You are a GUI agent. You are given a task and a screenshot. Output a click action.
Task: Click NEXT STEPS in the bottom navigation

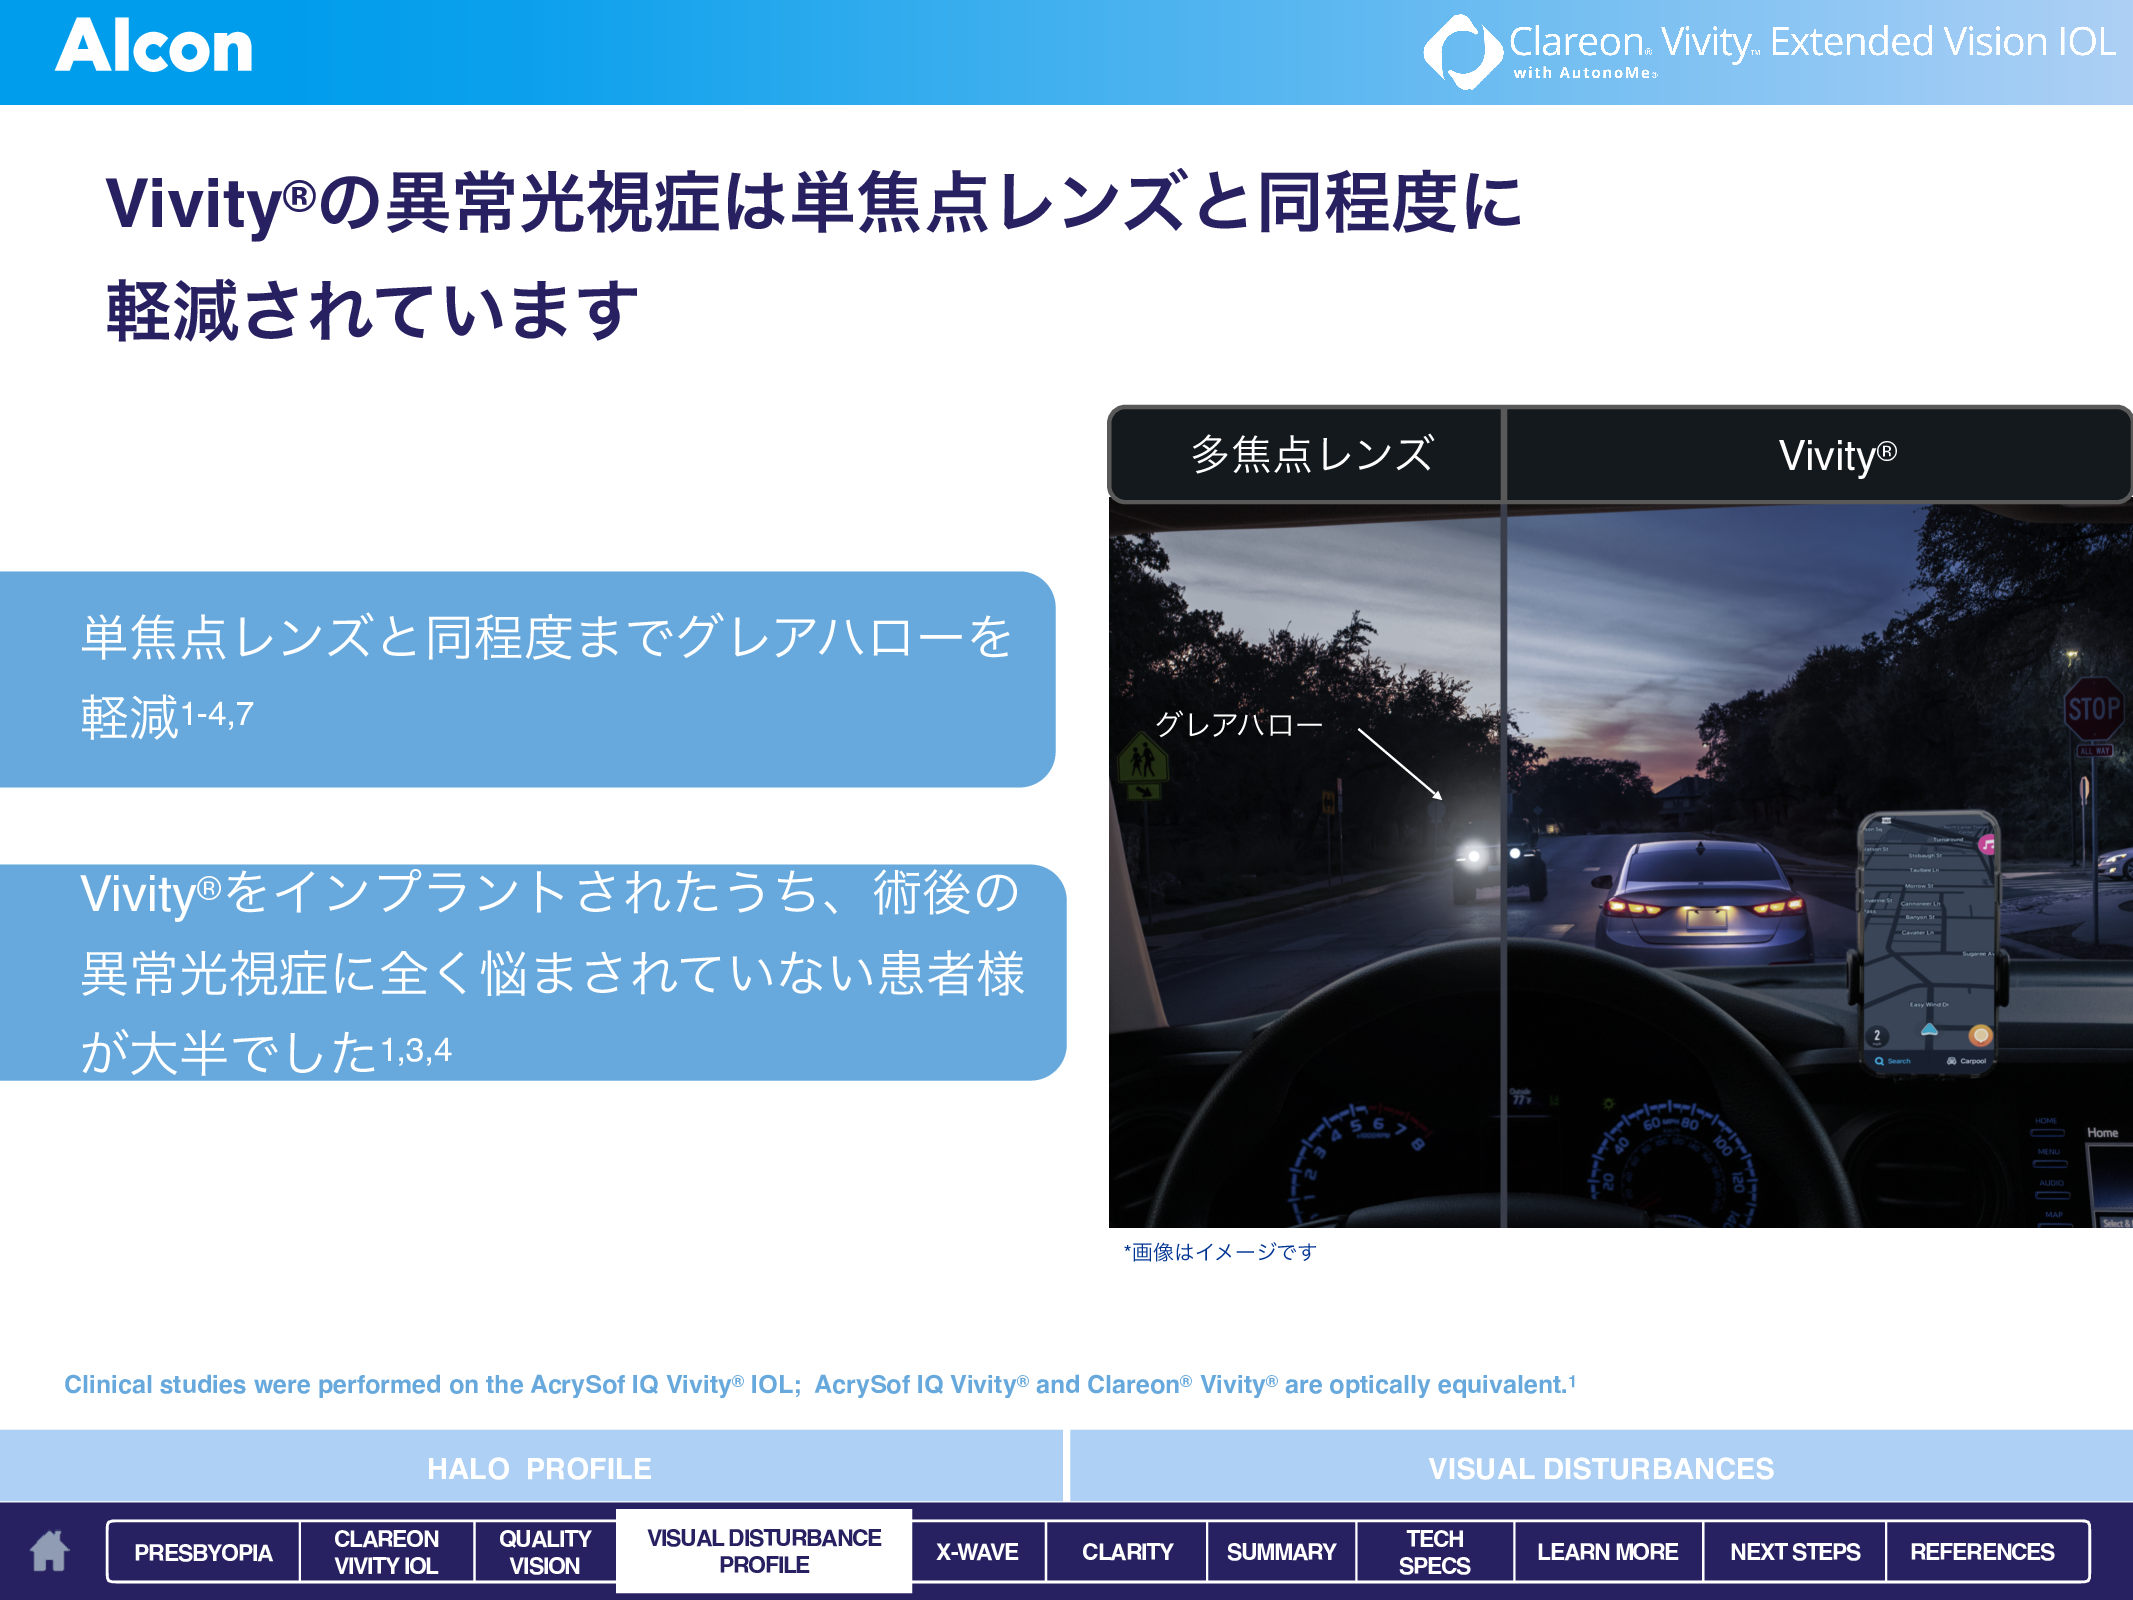[1795, 1551]
